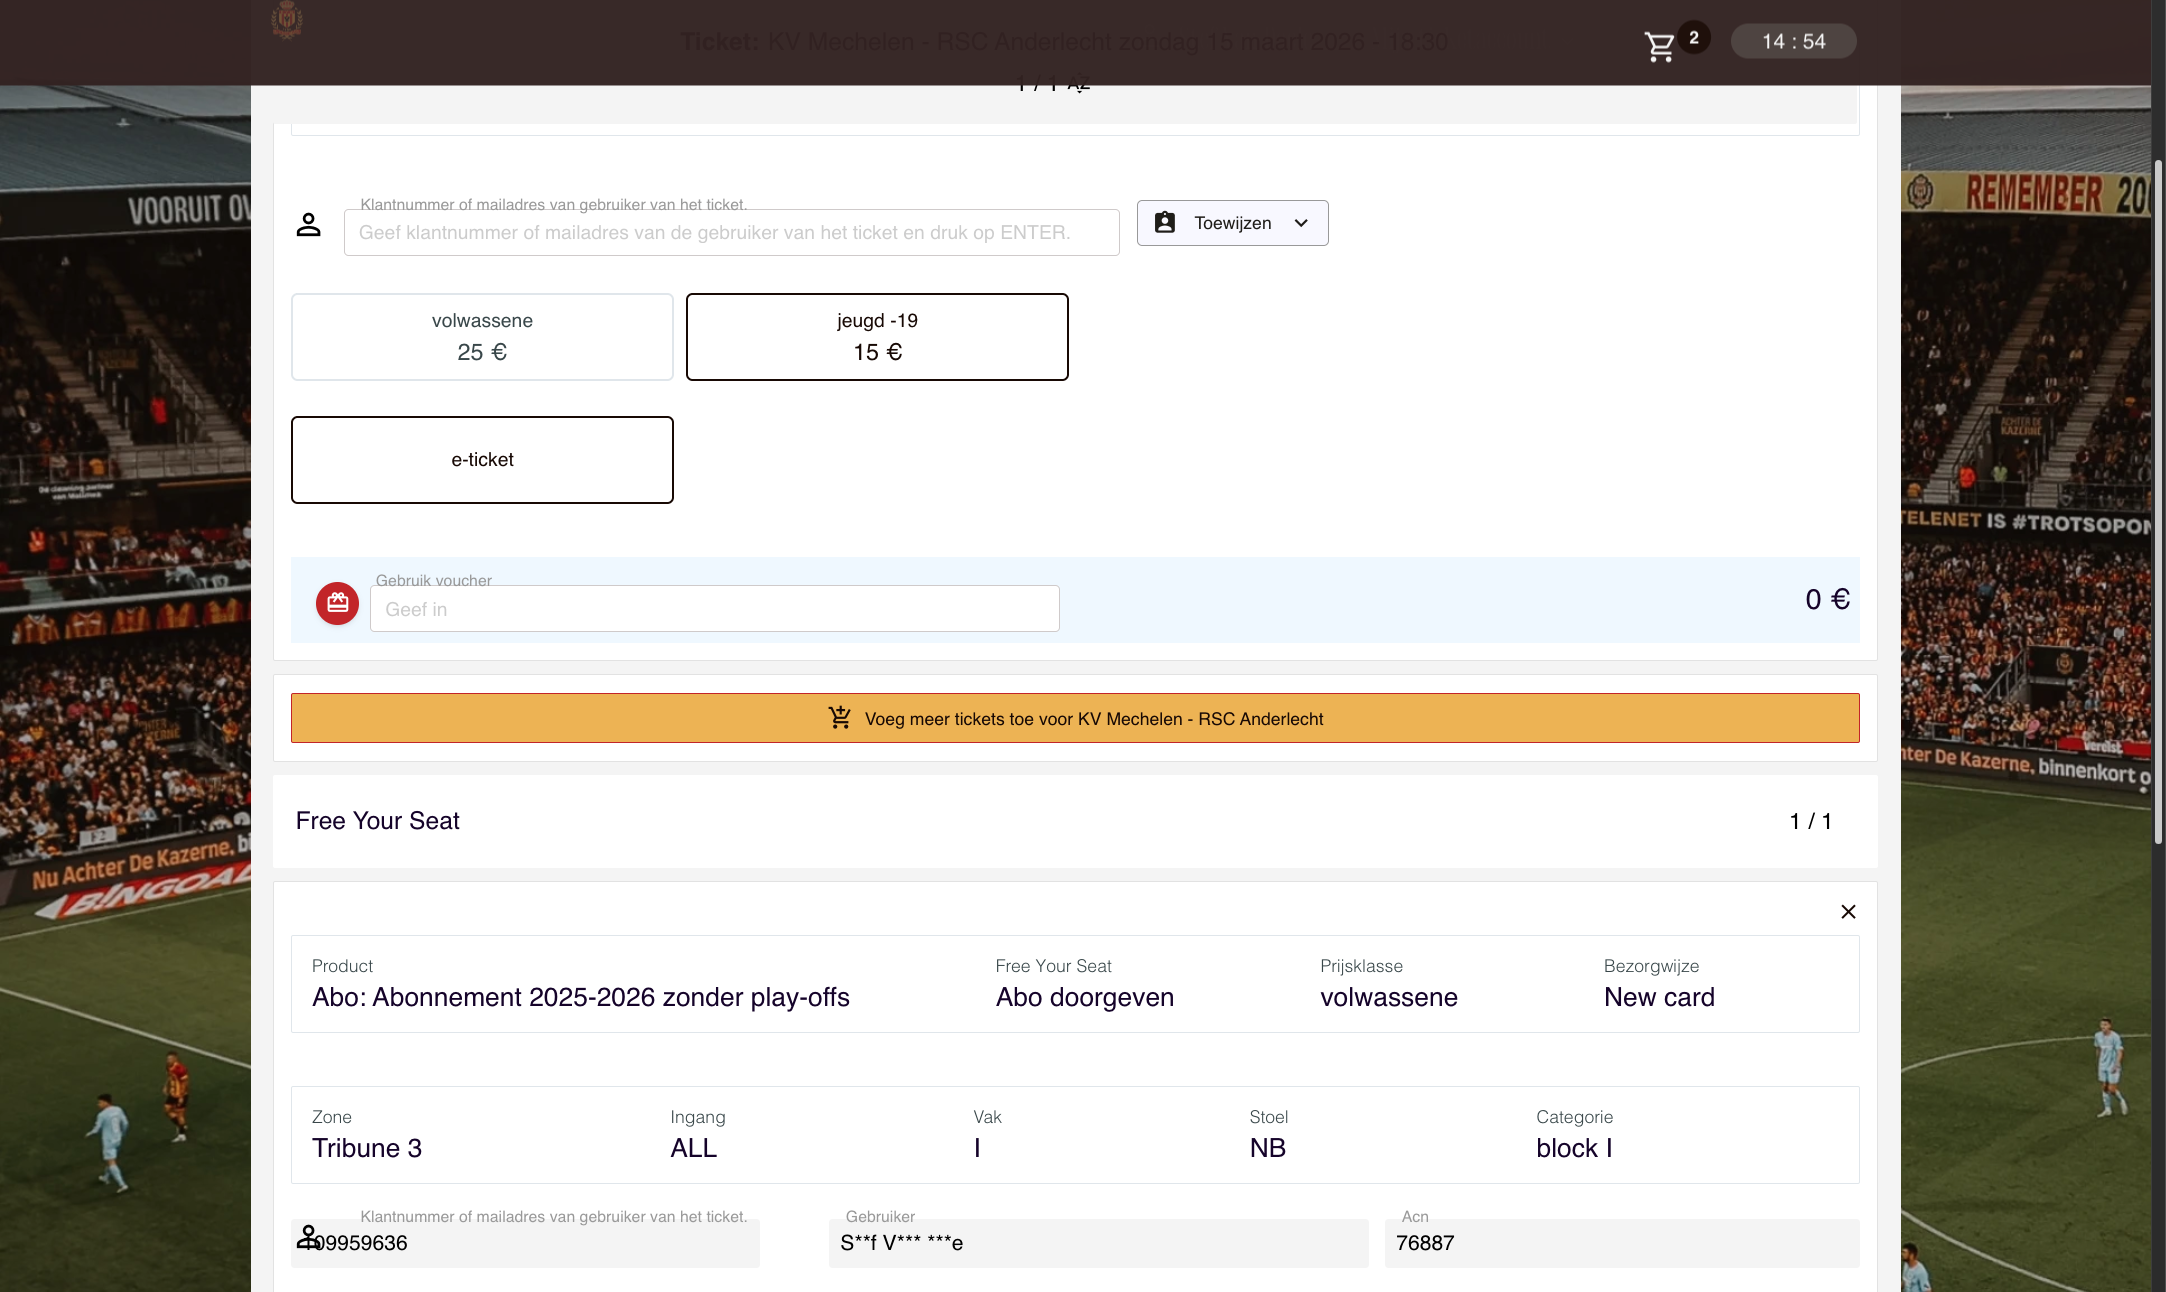Expand the Toewijzen dropdown
This screenshot has width=2166, height=1292.
[1232, 223]
